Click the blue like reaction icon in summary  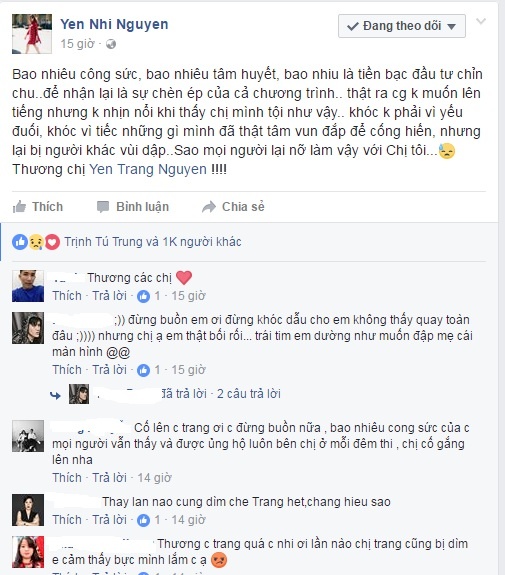tap(20, 242)
